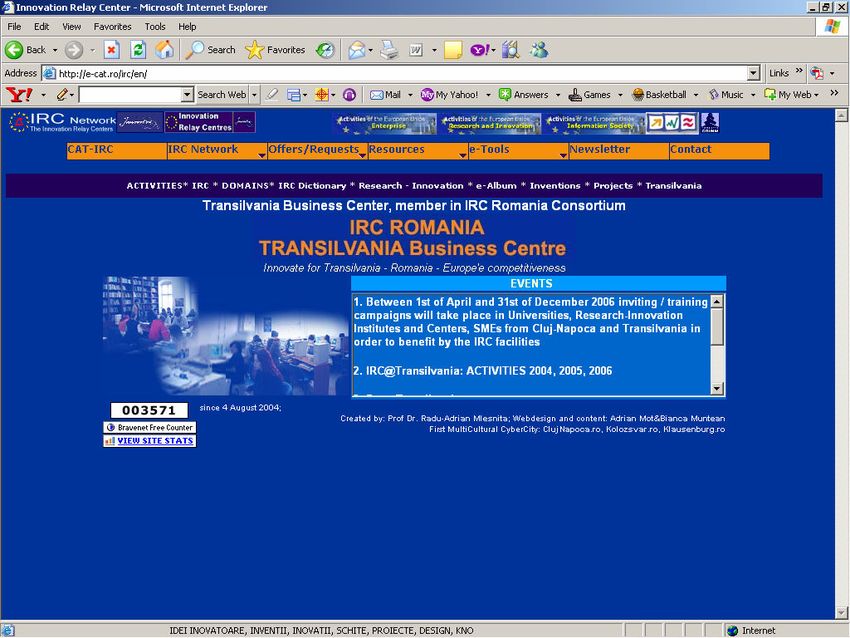Follow the Inventions link
Viewport: 850px width, 638px height.
[555, 186]
